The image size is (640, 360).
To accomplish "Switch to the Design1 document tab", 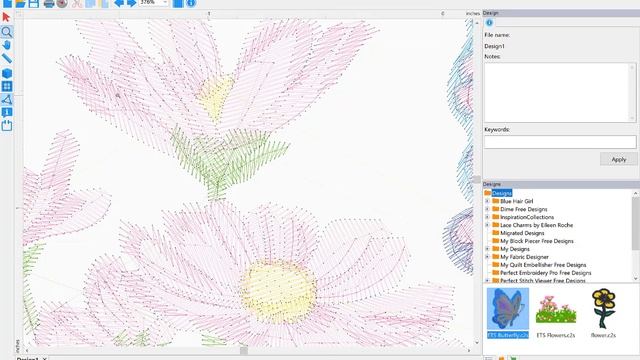I will point(27,358).
